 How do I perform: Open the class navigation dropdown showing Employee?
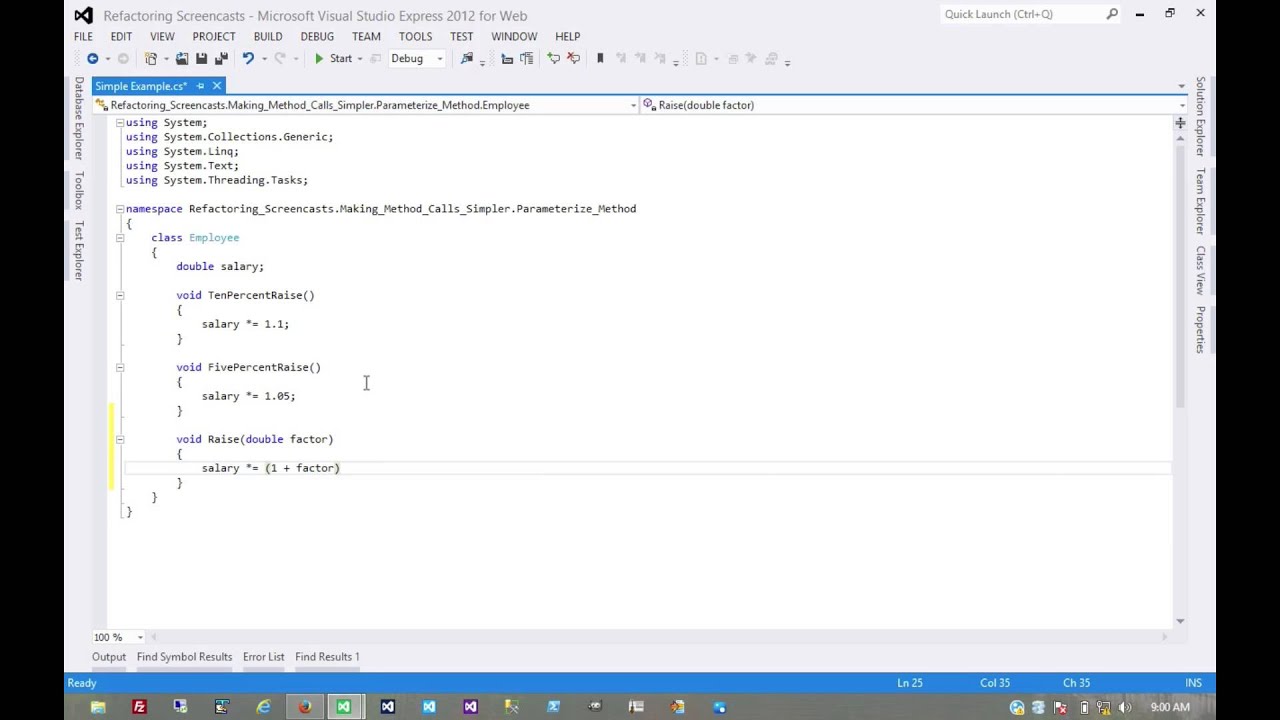pyautogui.click(x=366, y=105)
